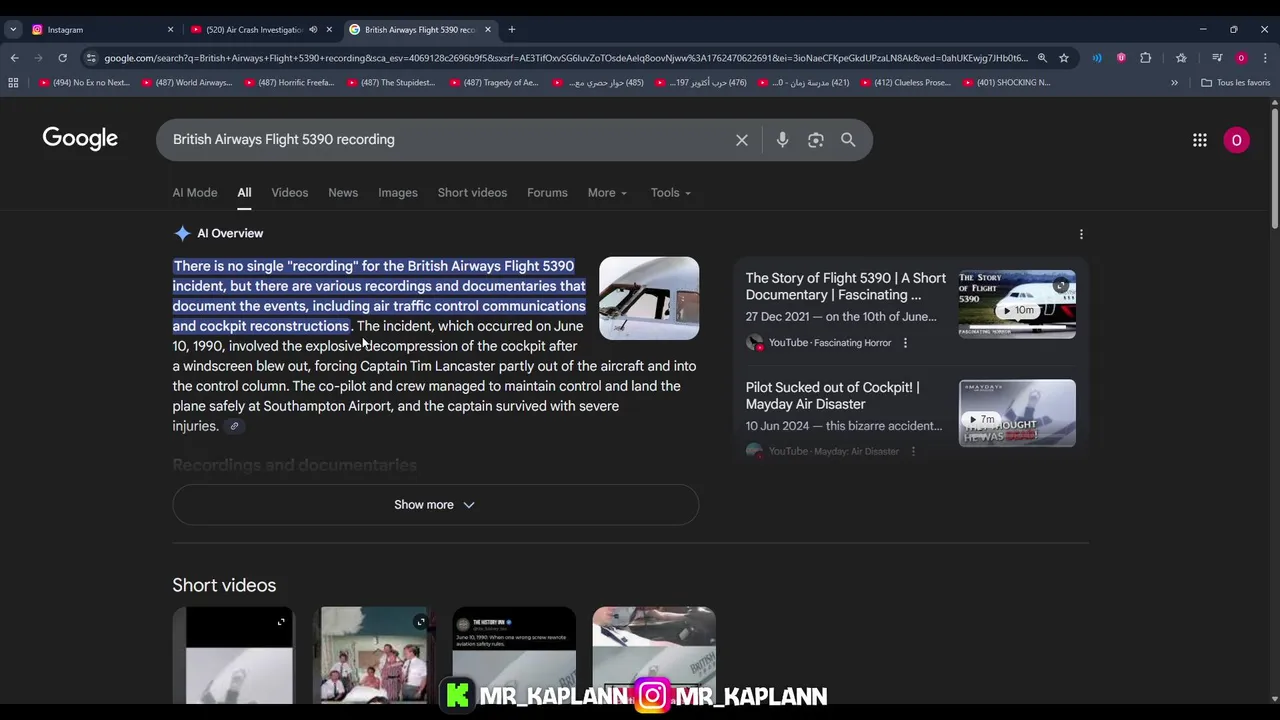Expand AI Overview with Show more
Image resolution: width=1280 pixels, height=720 pixels.
tap(435, 505)
